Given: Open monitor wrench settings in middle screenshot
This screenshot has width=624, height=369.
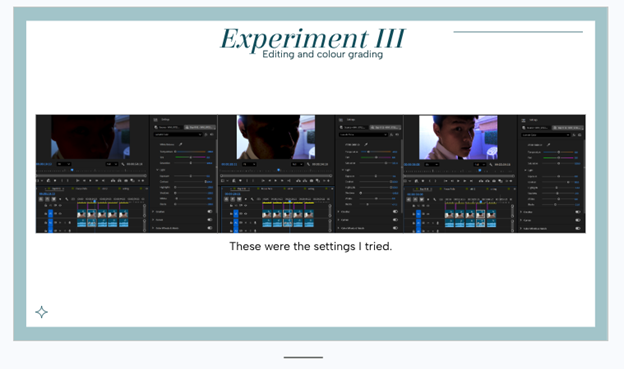Looking at the screenshot, I should (x=308, y=164).
